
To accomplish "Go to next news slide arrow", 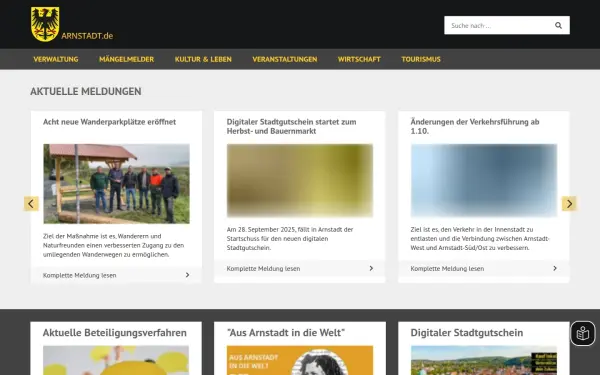I will click(x=569, y=204).
